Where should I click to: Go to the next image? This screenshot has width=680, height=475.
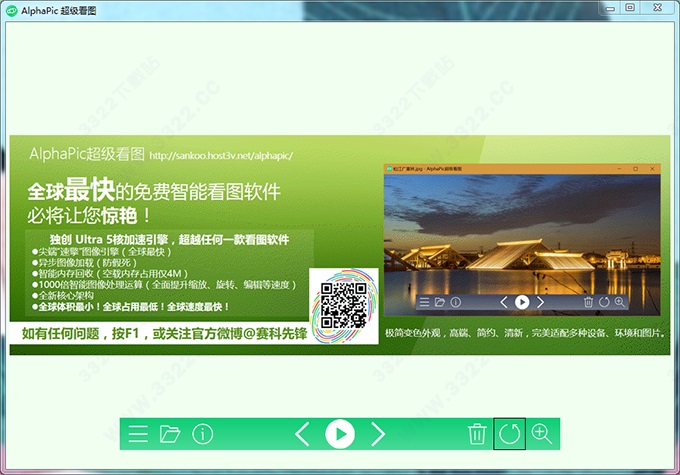tap(378, 433)
